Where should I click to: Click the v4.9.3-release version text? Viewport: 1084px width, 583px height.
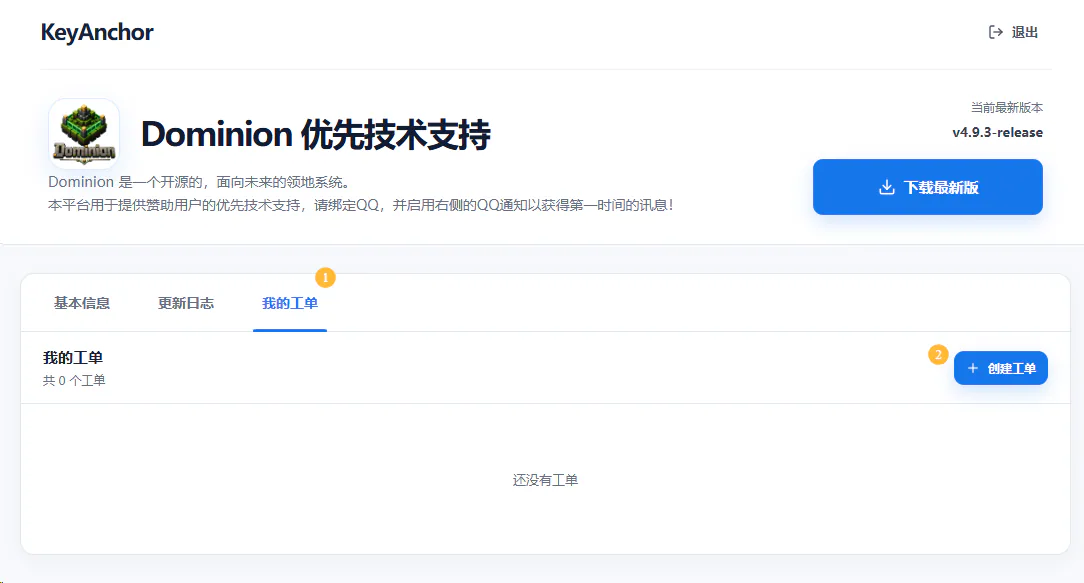coord(998,132)
